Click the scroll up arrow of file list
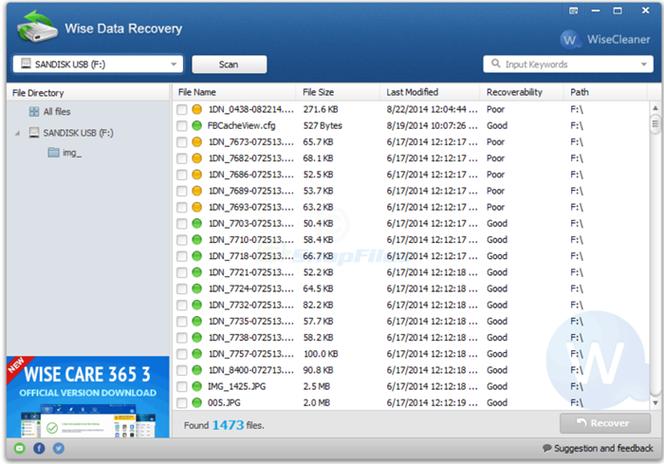The height and width of the screenshot is (464, 664). [655, 108]
